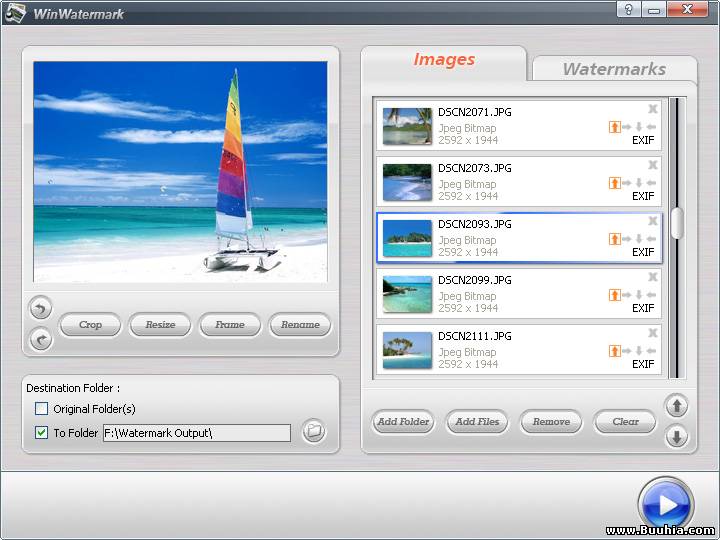Set DSCN2099.JPG orientation with orange up arrow
The image size is (720, 540).
(614, 295)
